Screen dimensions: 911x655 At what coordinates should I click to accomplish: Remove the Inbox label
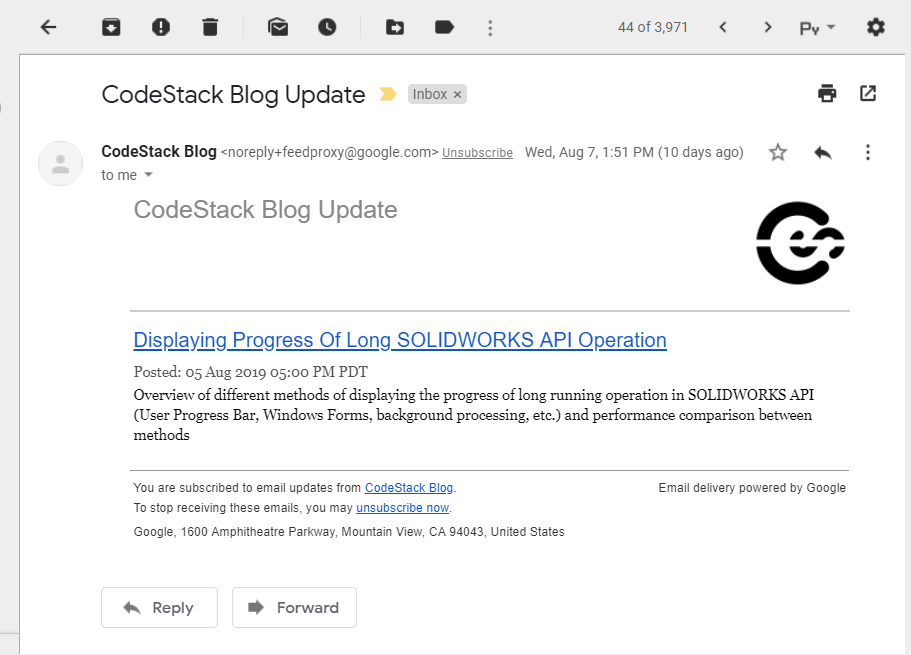click(457, 95)
